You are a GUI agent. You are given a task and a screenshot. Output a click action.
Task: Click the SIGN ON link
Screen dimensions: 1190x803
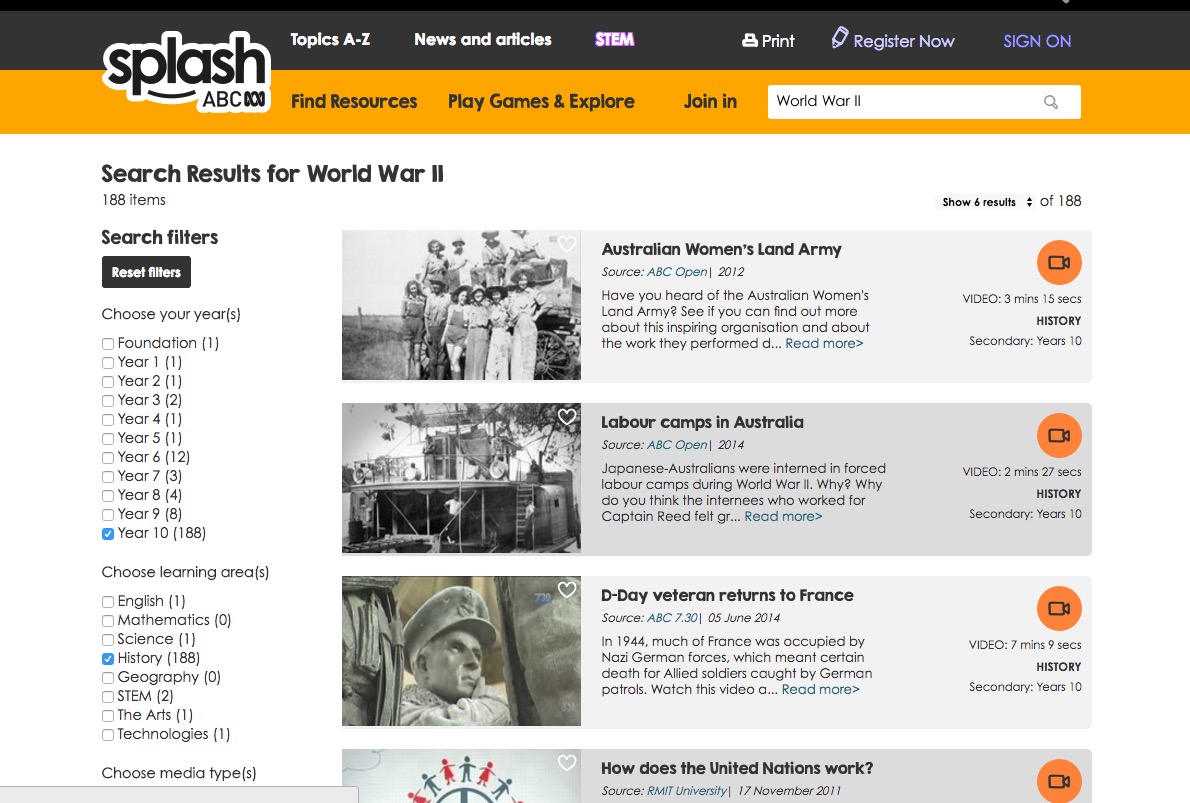pyautogui.click(x=1037, y=41)
